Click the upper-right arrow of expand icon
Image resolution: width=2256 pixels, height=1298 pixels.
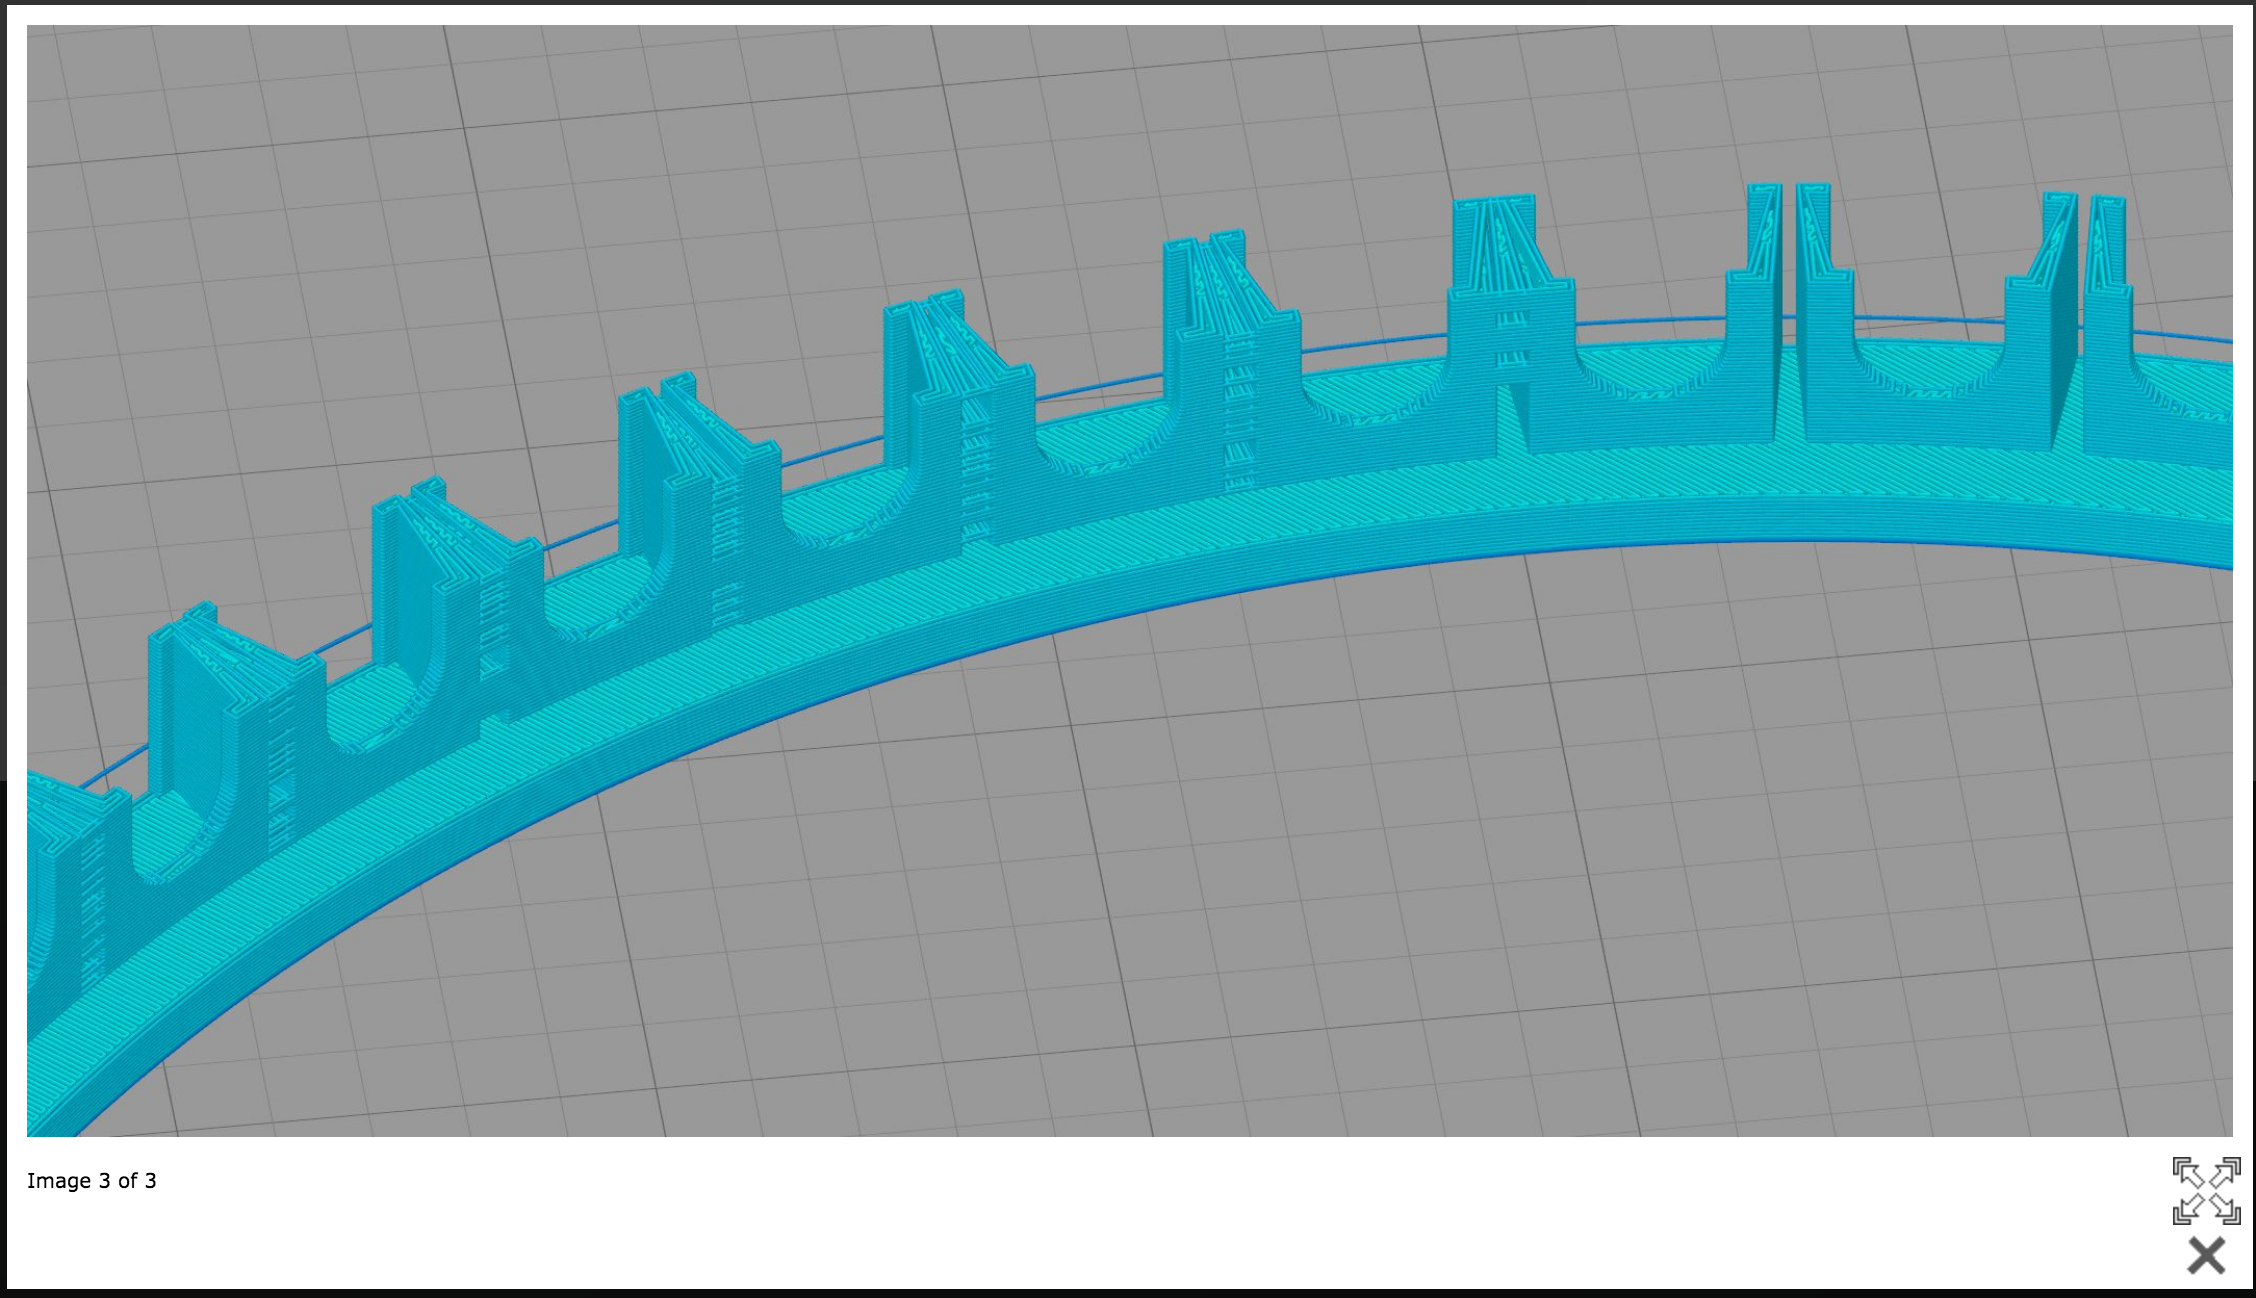point(2225,1172)
